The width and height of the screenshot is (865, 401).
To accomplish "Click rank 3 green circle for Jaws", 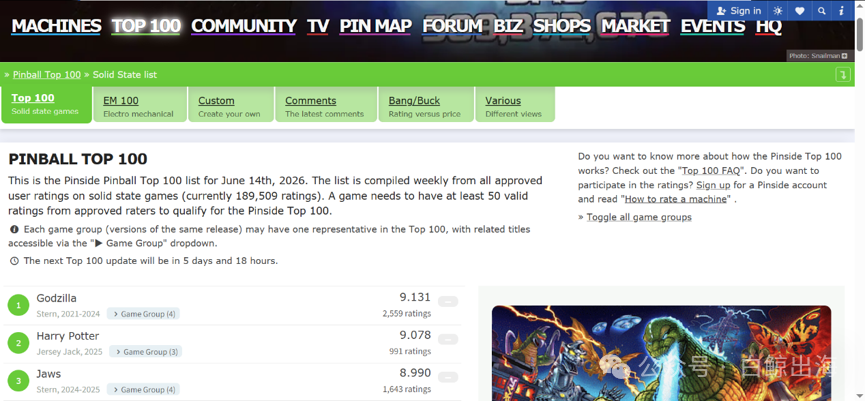I will coord(18,381).
